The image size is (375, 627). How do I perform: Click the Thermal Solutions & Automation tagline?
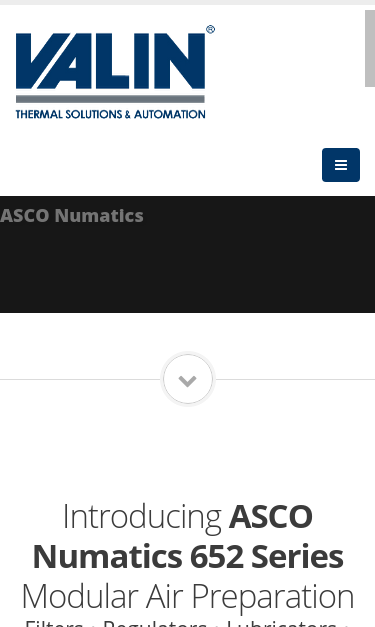110,114
